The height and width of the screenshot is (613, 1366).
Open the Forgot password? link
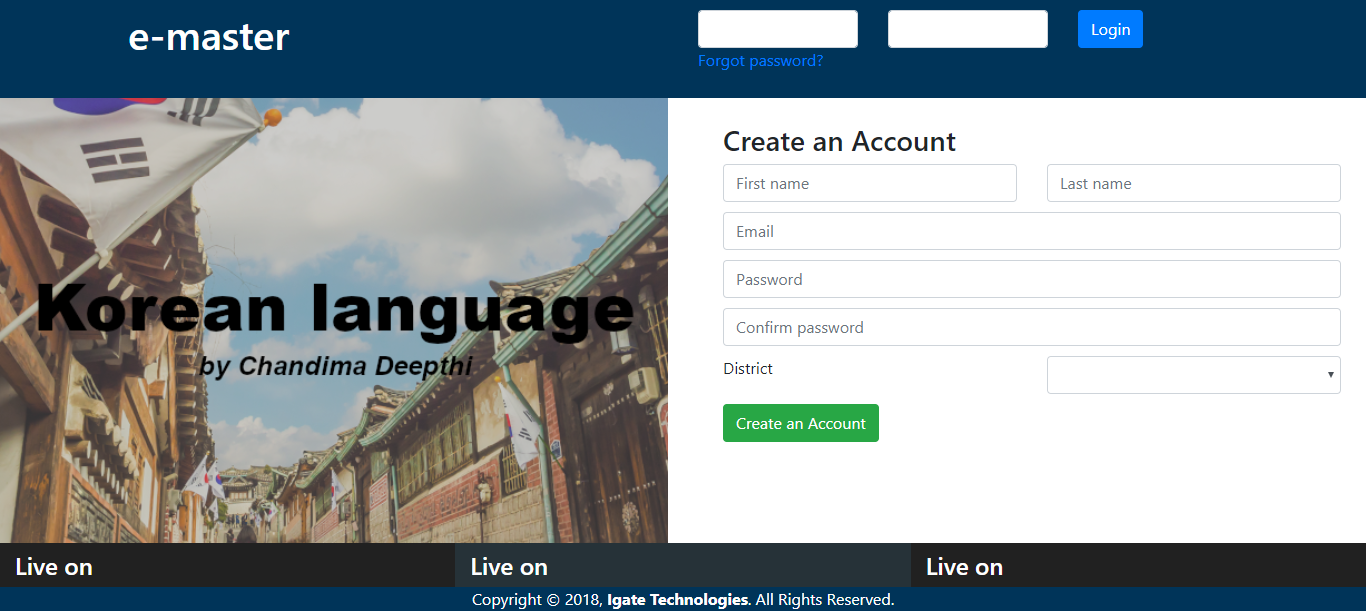click(x=760, y=61)
